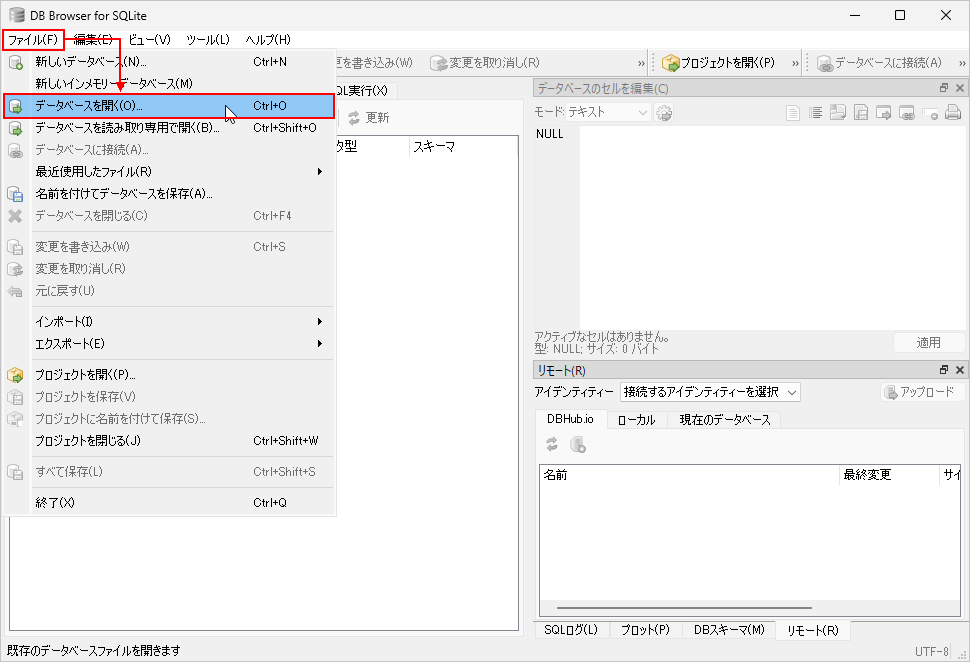Click the new database icon in File menu
This screenshot has width=970, height=662.
pos(15,62)
